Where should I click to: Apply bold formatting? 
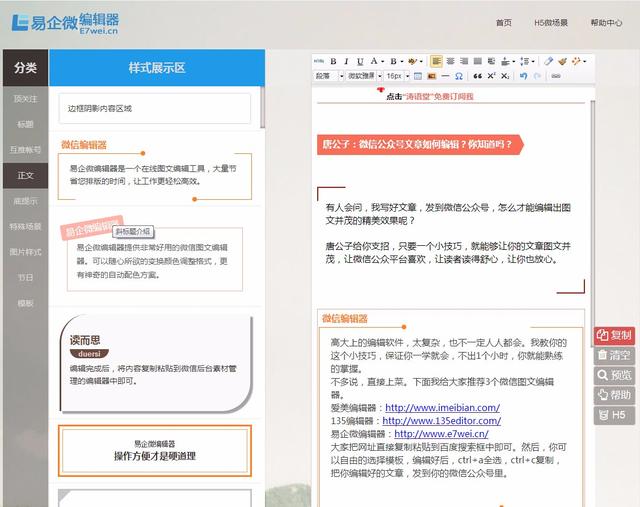tap(333, 61)
